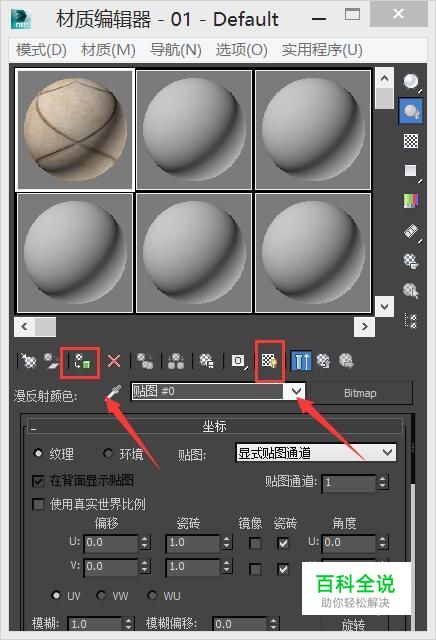This screenshot has width=436, height=640.
Task: Click the 旋转 button
Action: point(354,625)
